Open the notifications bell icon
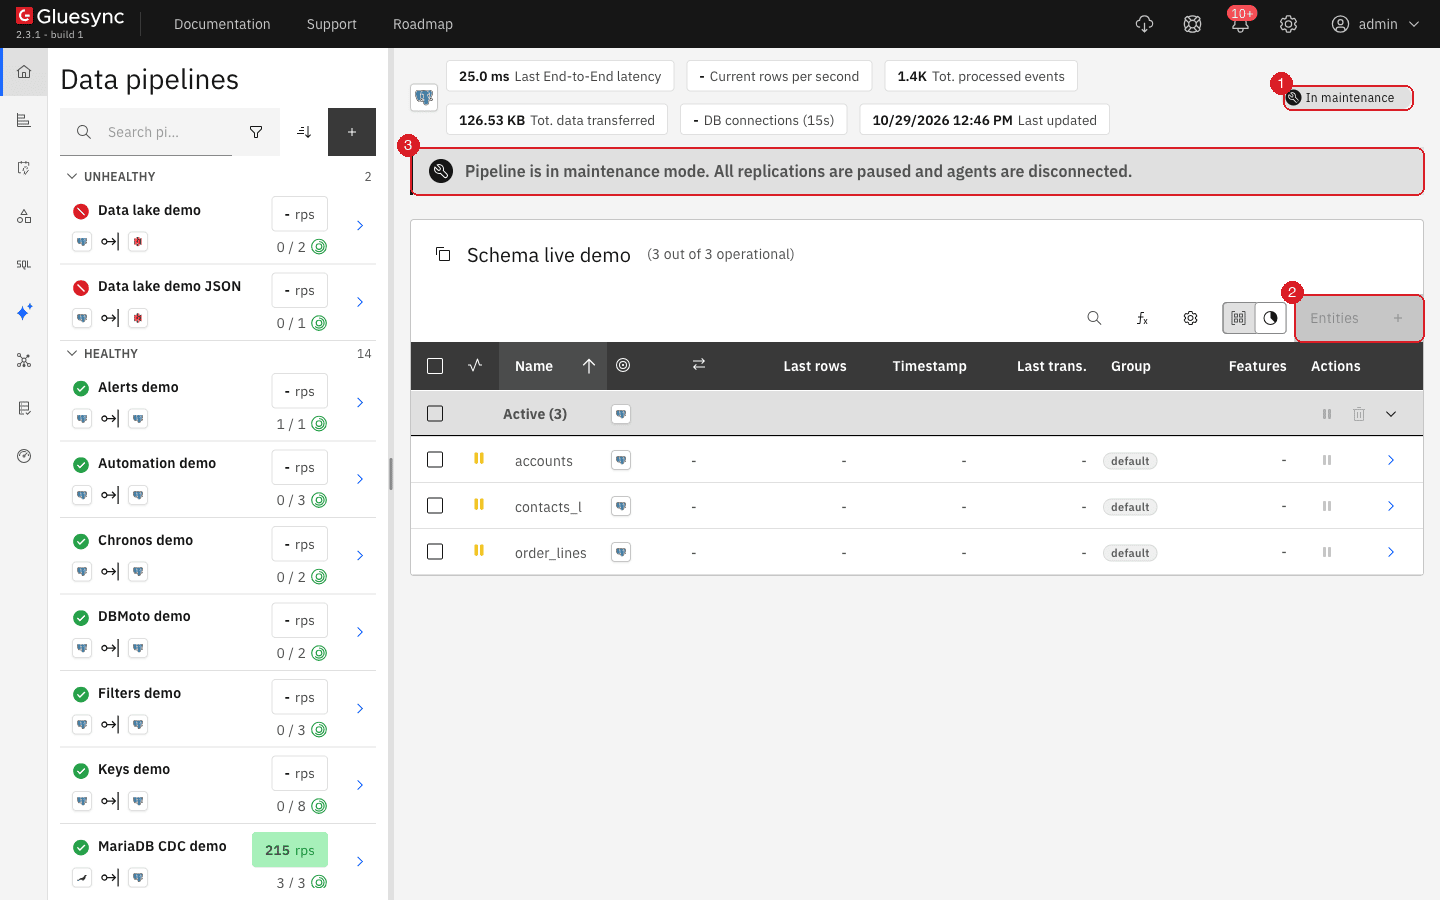 (x=1240, y=24)
